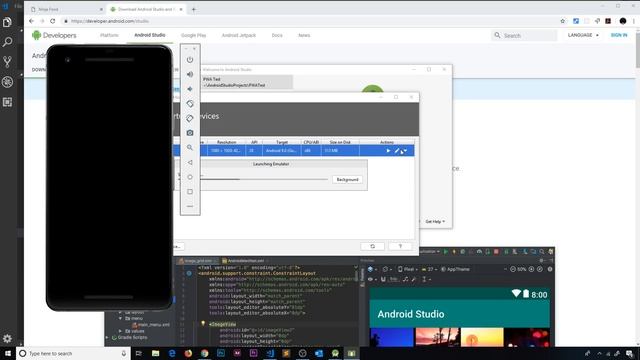Open design surface layers dropdown in preview
The width and height of the screenshot is (640, 360).
[372, 269]
